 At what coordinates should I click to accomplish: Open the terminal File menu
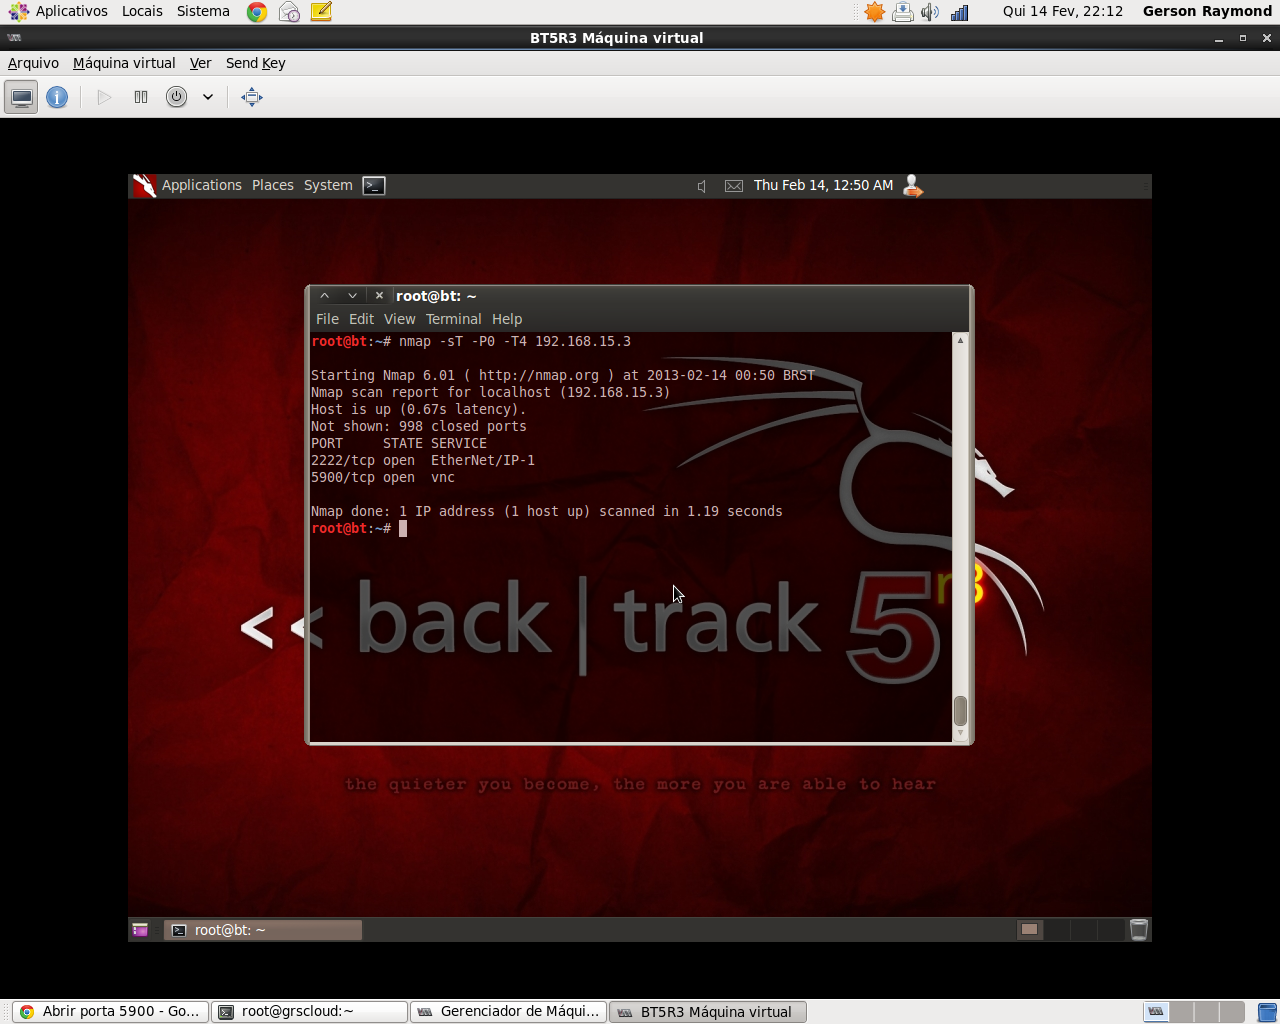[327, 319]
